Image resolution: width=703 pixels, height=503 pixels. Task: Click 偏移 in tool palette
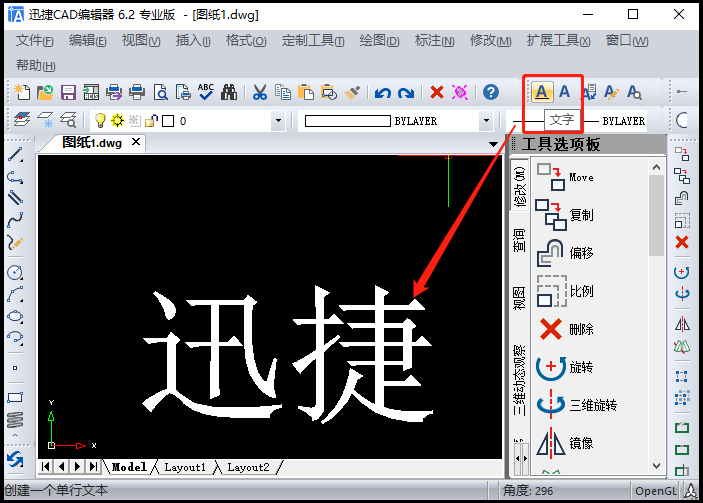[565, 253]
